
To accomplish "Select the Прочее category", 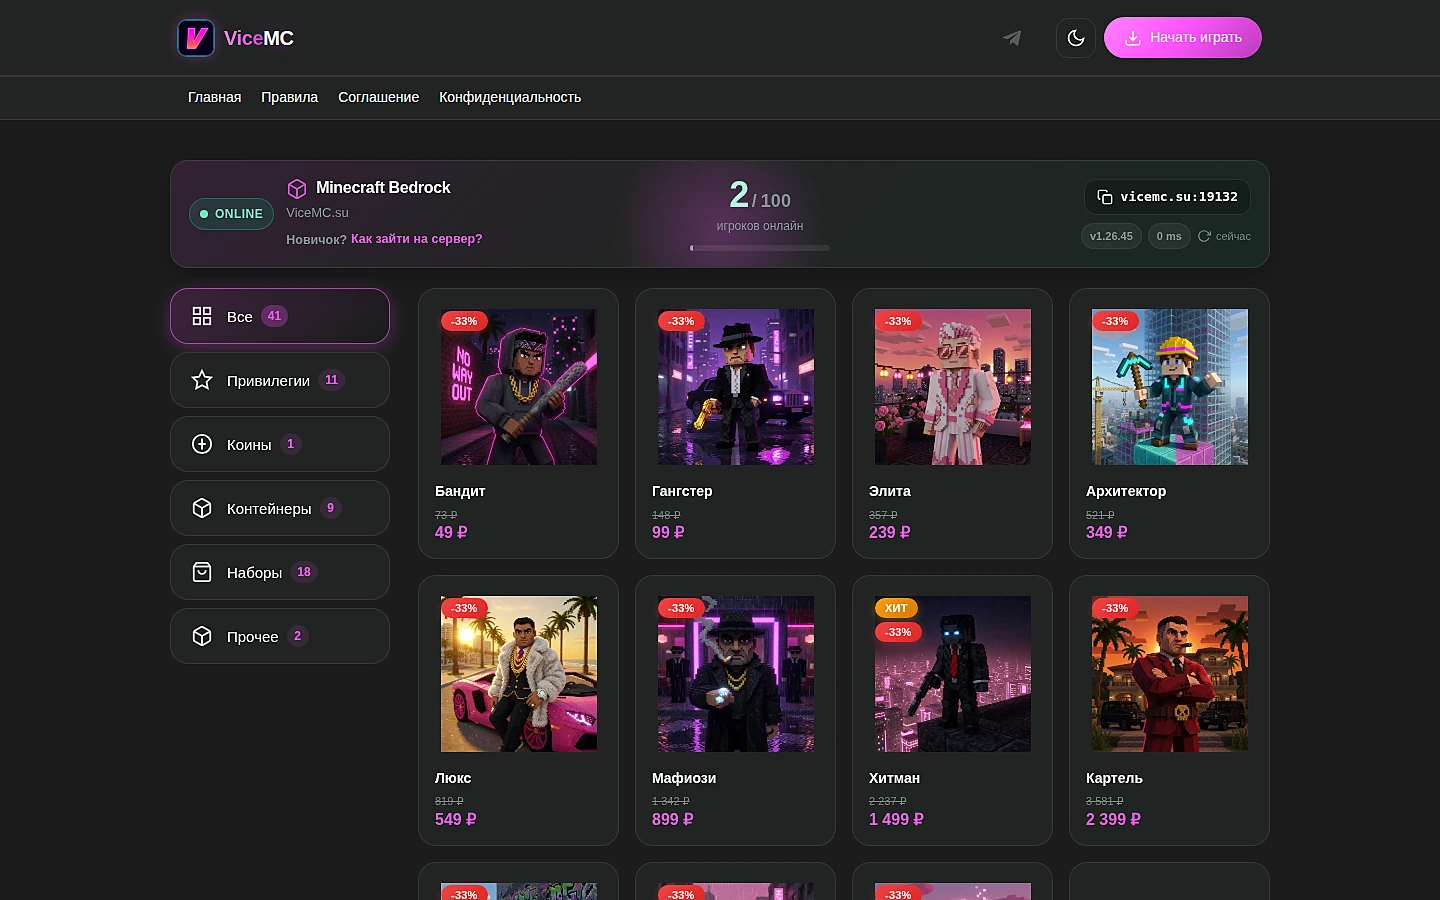I will (x=280, y=636).
